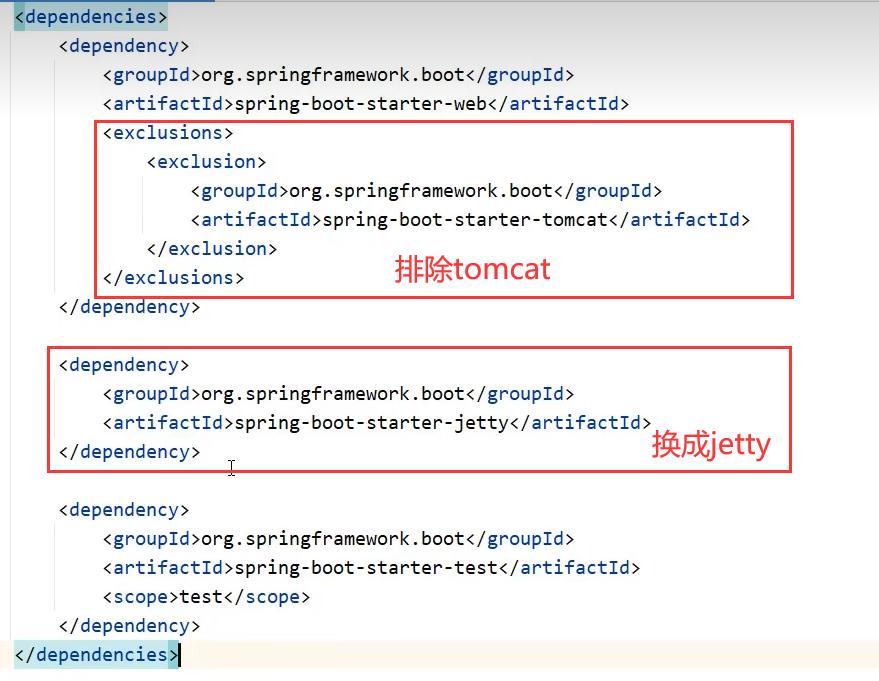
Task: Click the opening <exclusions> tag
Action: [167, 133]
